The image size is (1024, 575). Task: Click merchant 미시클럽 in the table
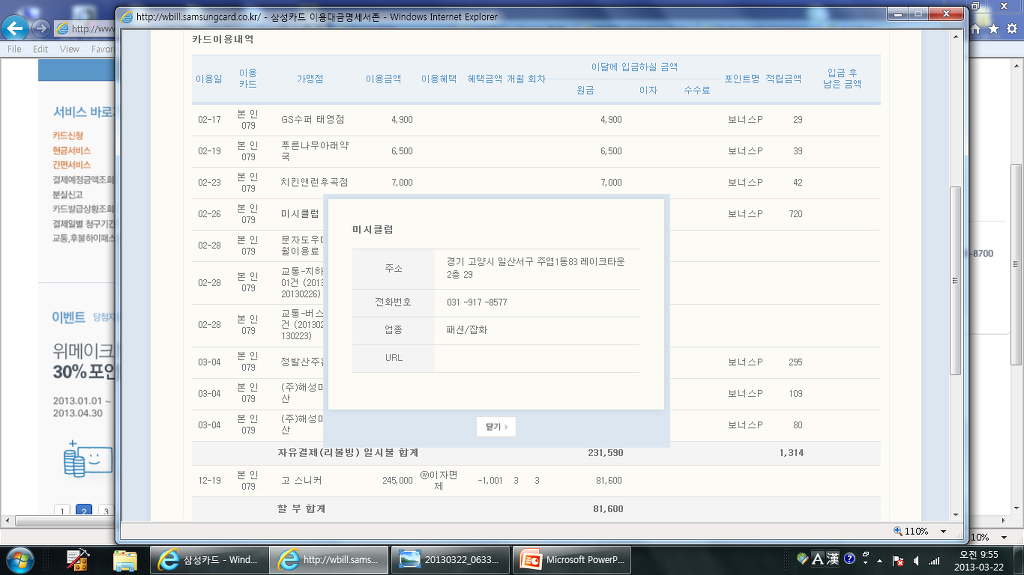tap(300, 214)
